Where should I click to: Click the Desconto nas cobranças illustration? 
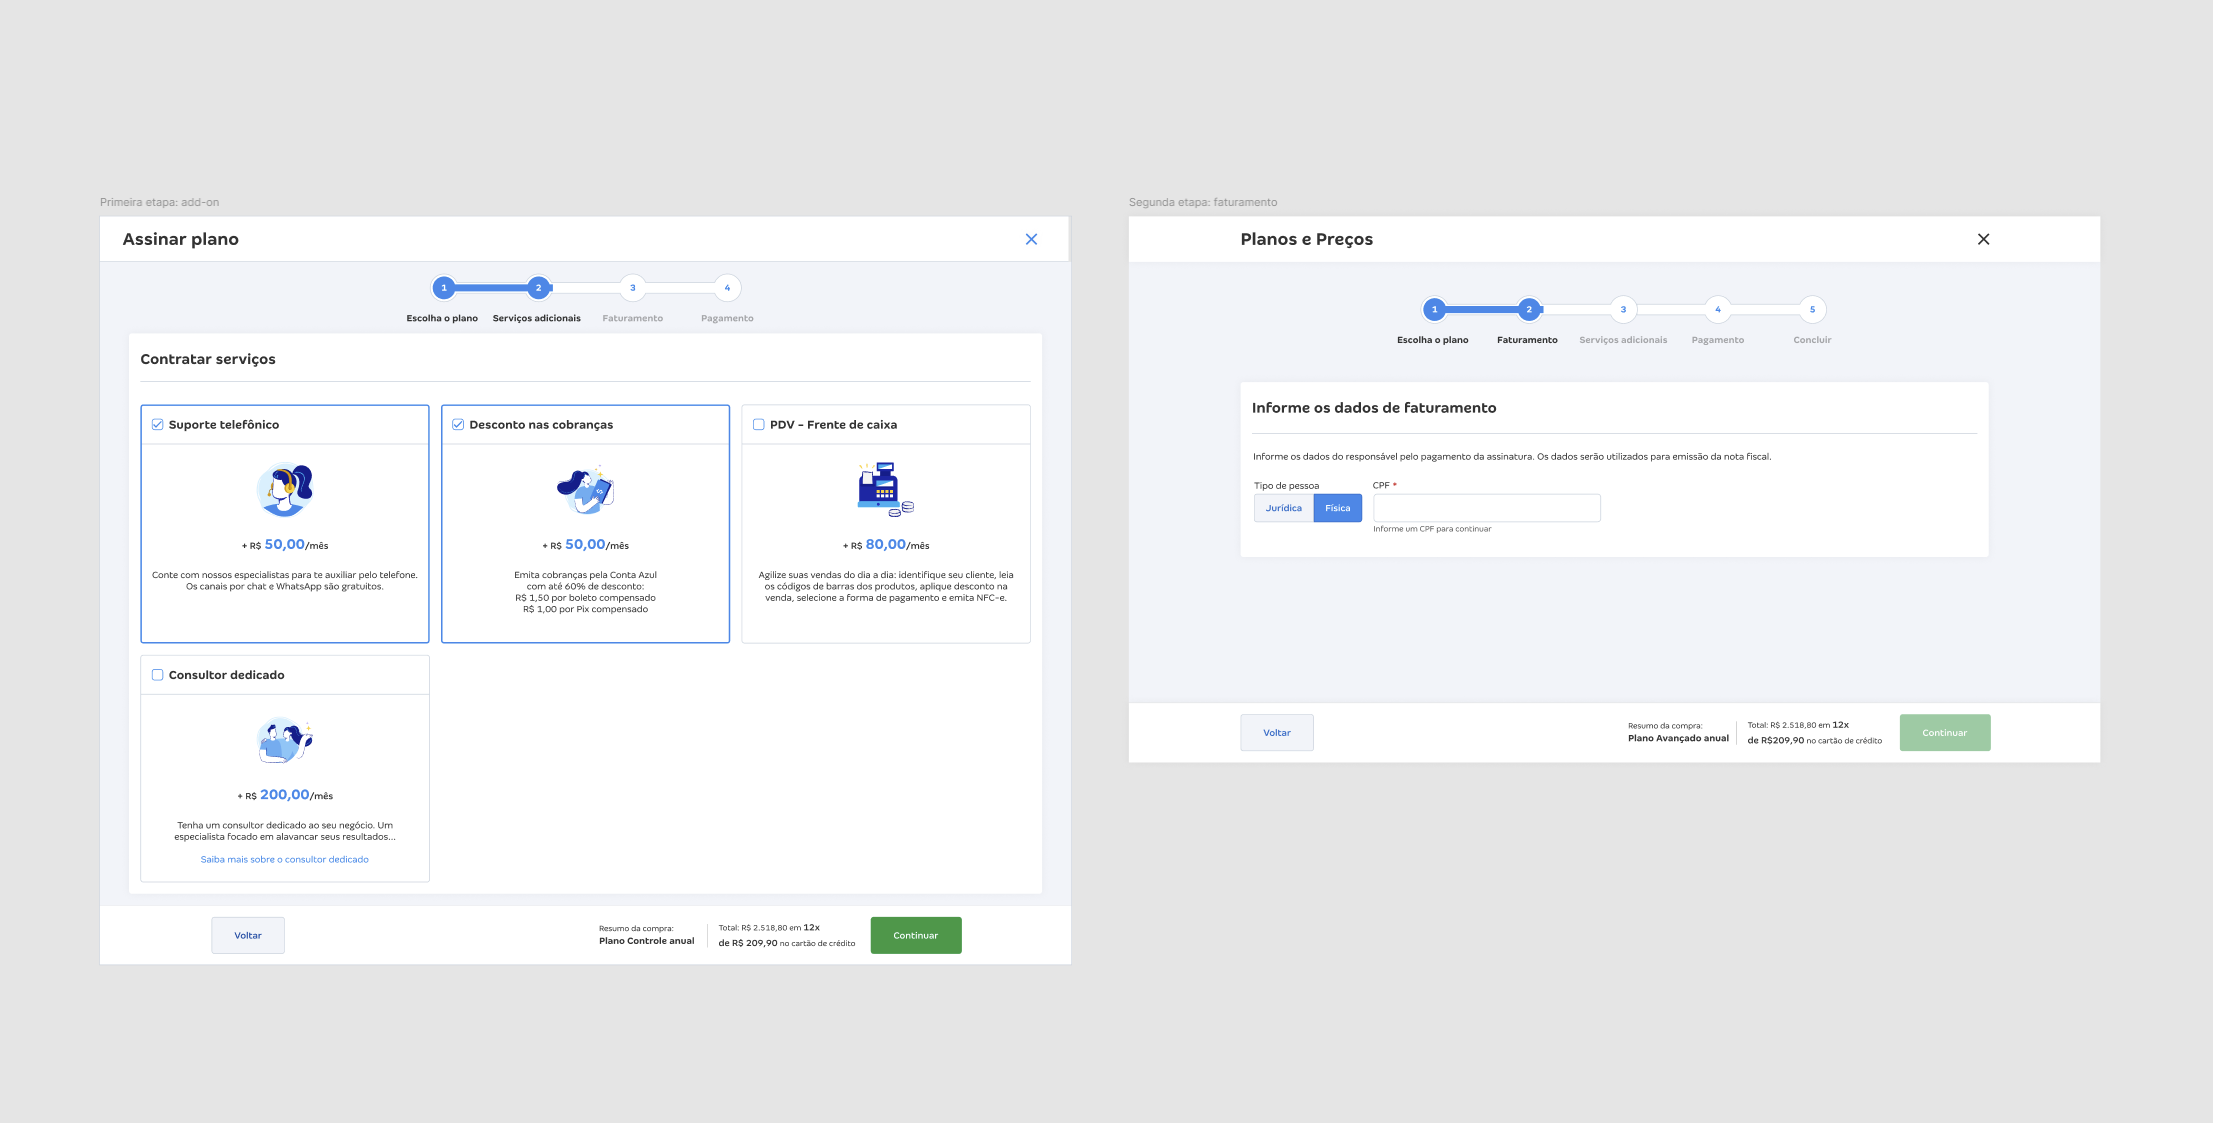point(585,490)
